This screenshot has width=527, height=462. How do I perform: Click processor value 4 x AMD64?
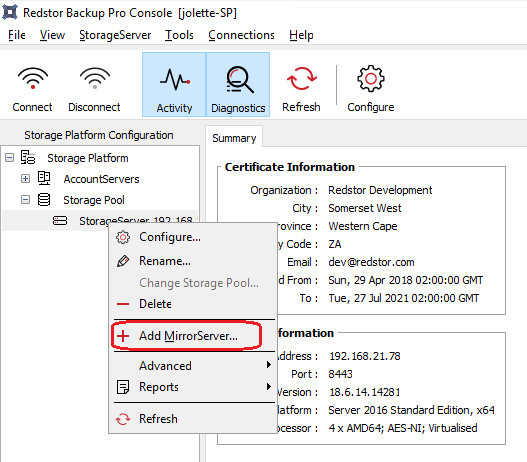pos(403,428)
